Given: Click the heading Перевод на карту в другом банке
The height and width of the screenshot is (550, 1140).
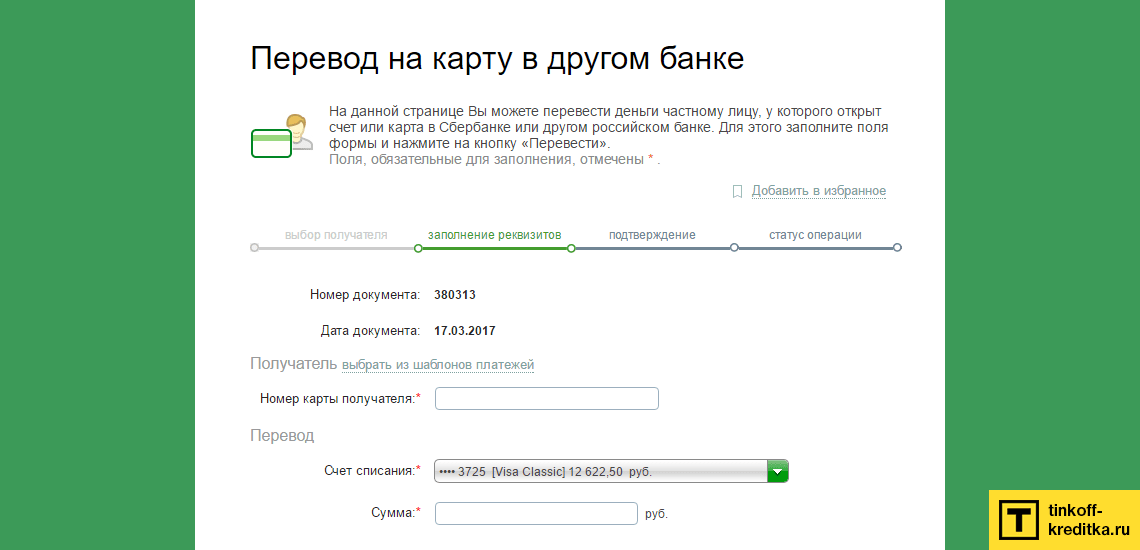Looking at the screenshot, I should [497, 59].
